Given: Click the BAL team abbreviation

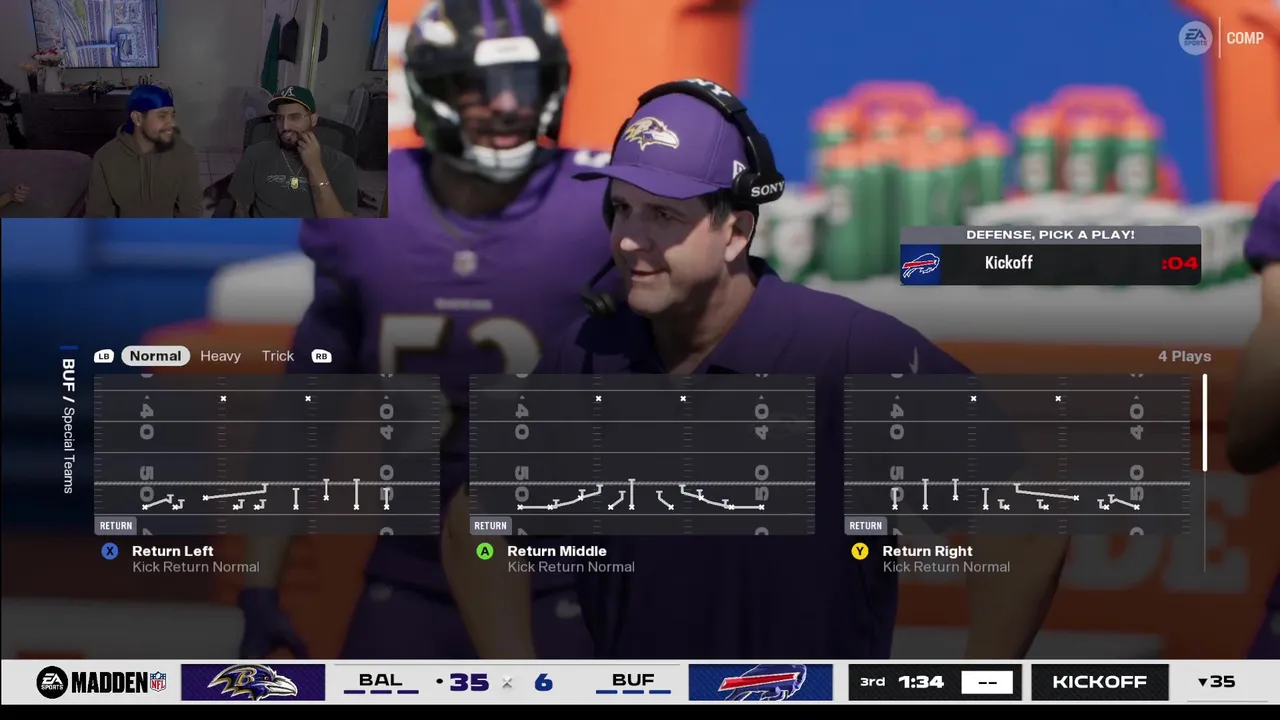Looking at the screenshot, I should [x=381, y=680].
